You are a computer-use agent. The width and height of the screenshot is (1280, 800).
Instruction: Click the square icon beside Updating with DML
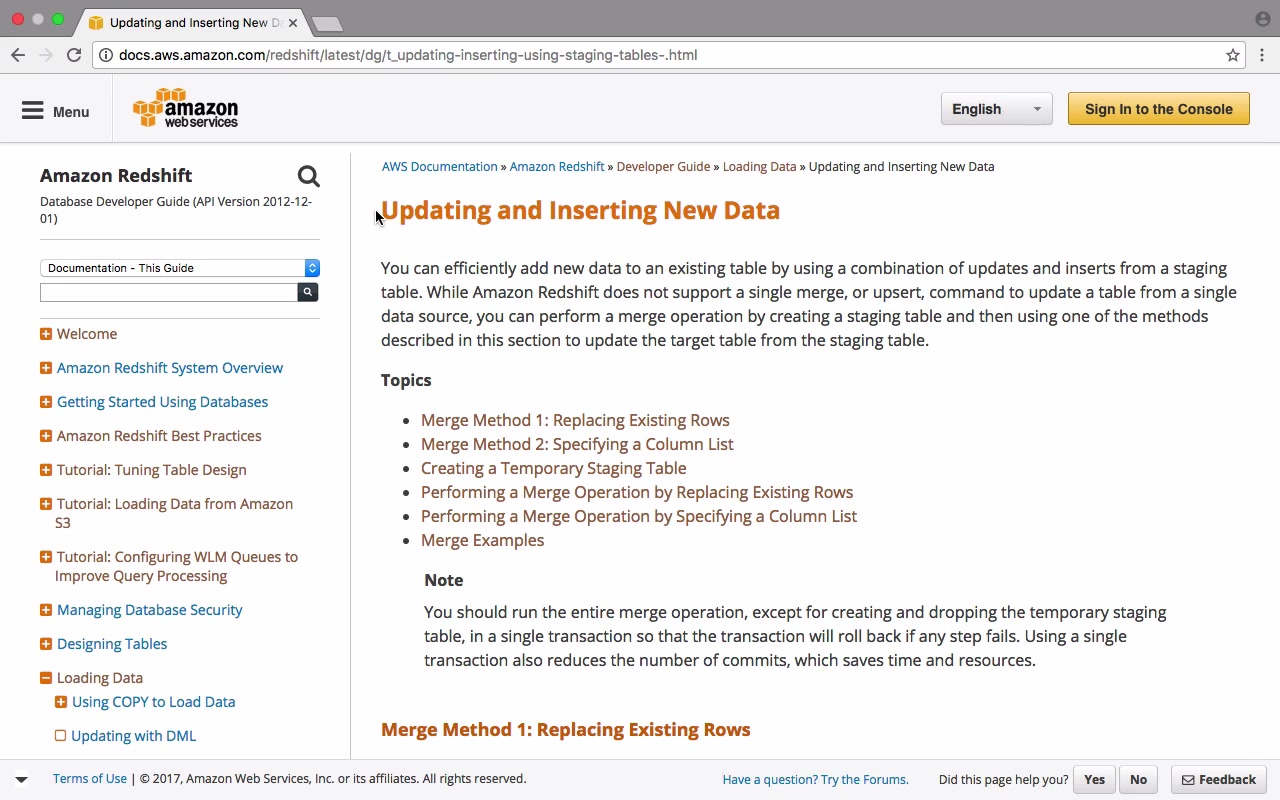point(61,736)
